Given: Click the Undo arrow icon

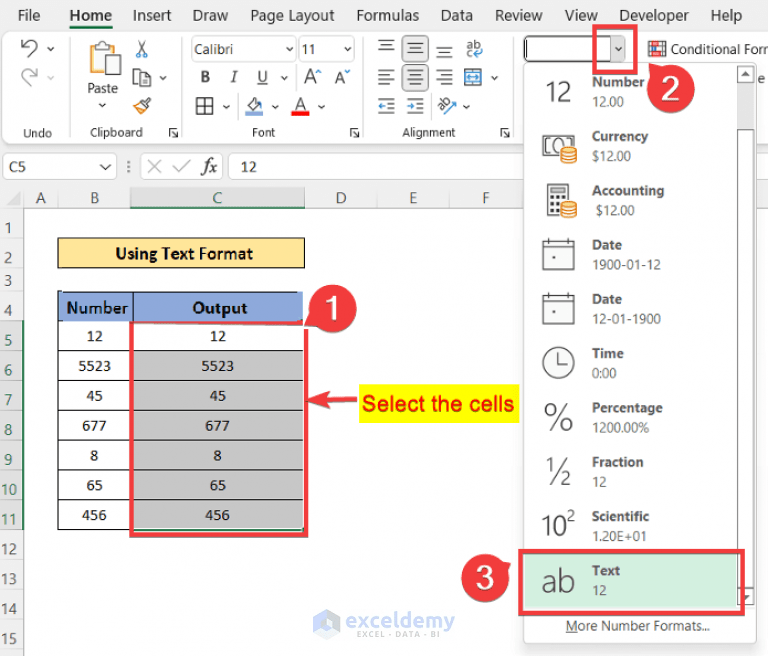Looking at the screenshot, I should point(29,48).
